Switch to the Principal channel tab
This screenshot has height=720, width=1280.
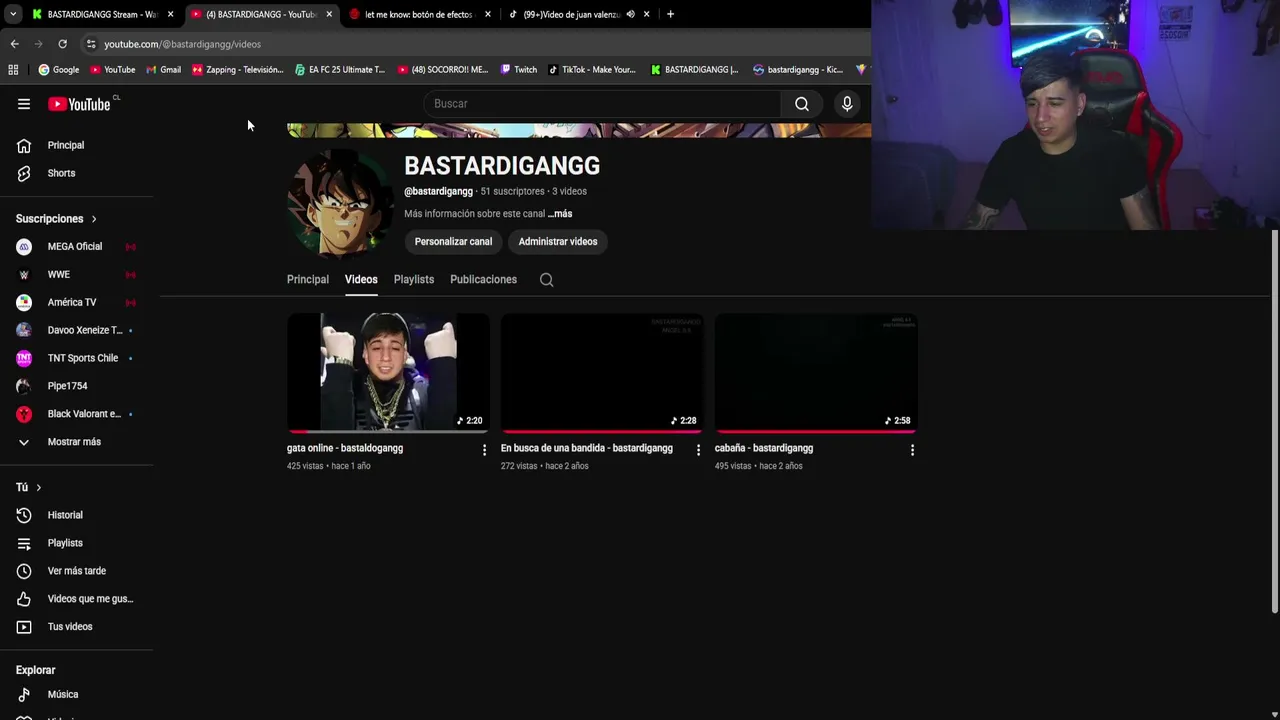click(x=308, y=280)
